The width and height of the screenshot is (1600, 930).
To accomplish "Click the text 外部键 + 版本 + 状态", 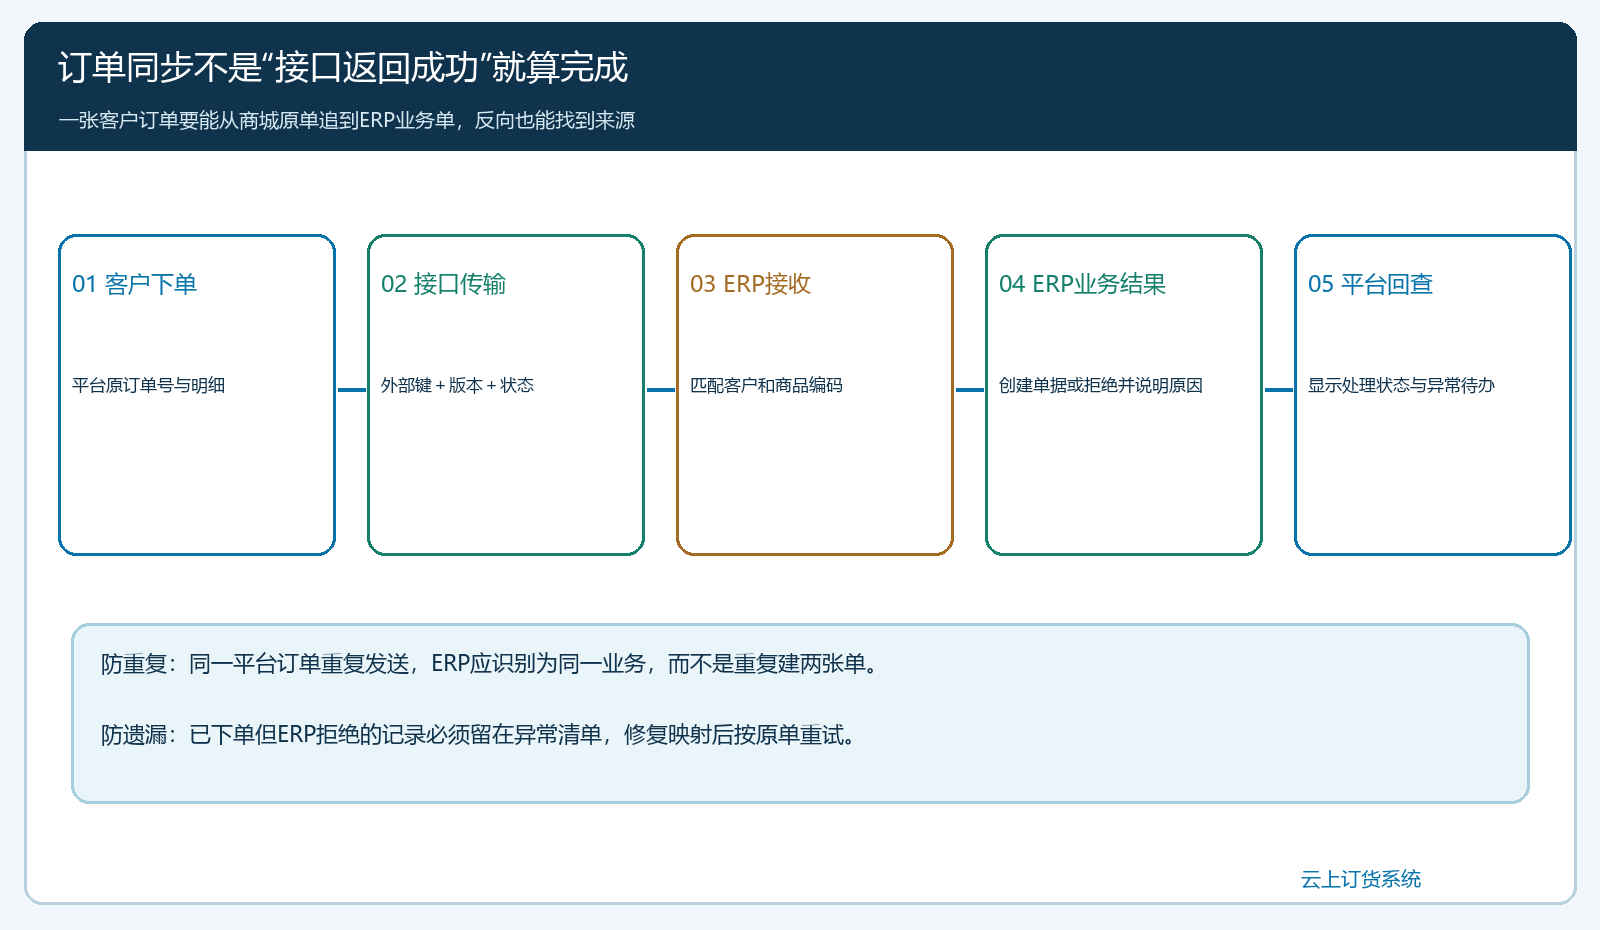I will [x=457, y=385].
